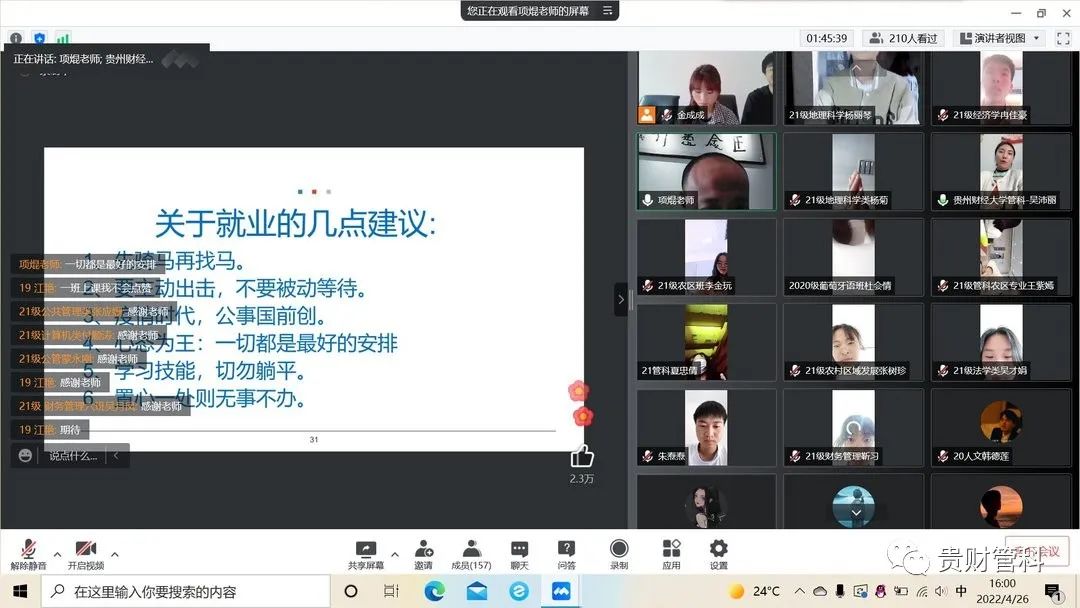Viewport: 1080px width, 608px height.
Task: Turn on the camera (开启视频)
Action: [x=85, y=553]
